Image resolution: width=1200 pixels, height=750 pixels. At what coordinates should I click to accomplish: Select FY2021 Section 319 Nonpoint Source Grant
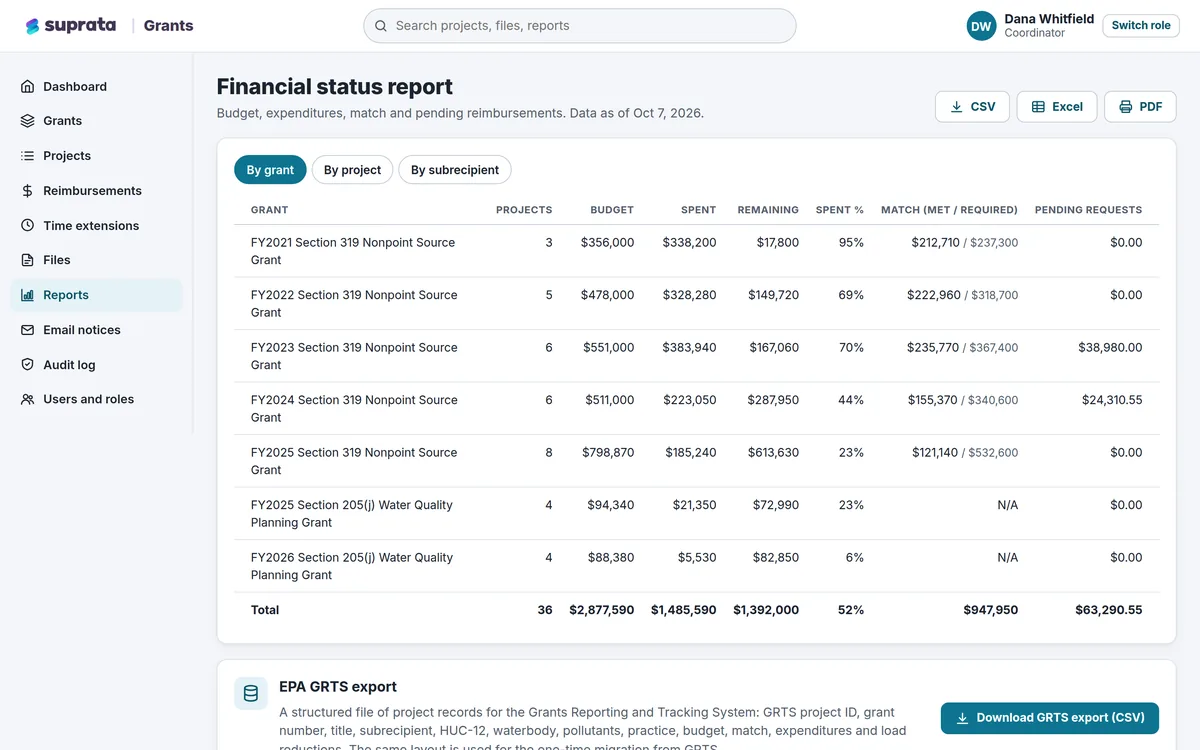tap(353, 251)
